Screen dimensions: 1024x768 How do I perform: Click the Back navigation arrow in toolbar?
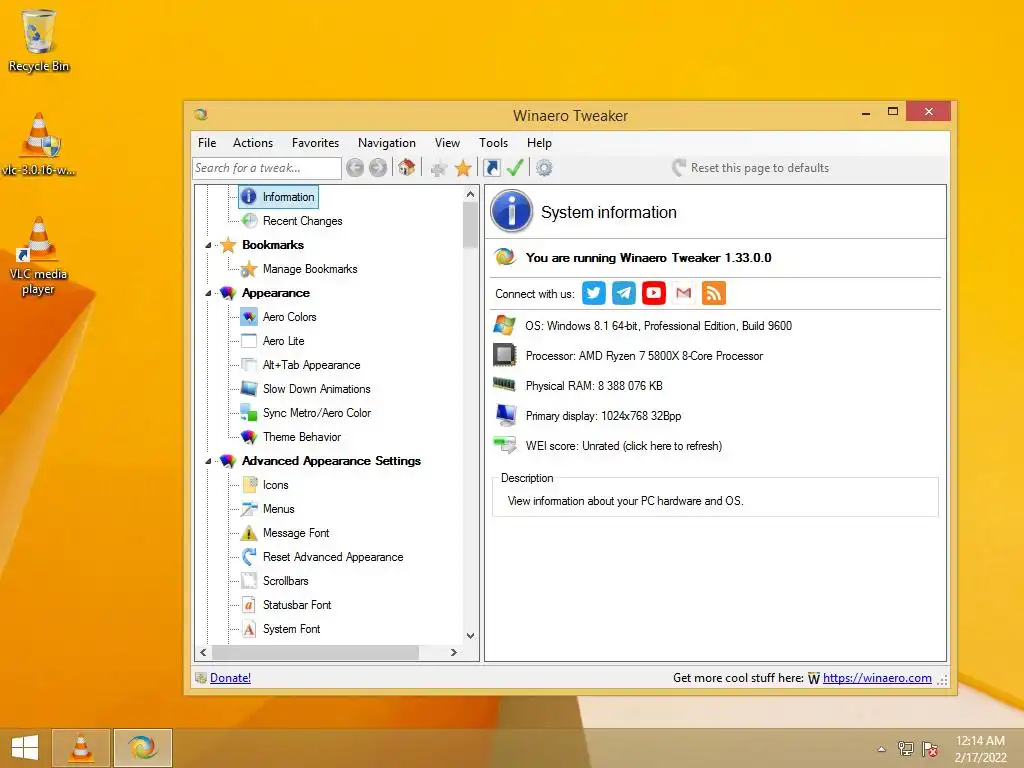(355, 168)
